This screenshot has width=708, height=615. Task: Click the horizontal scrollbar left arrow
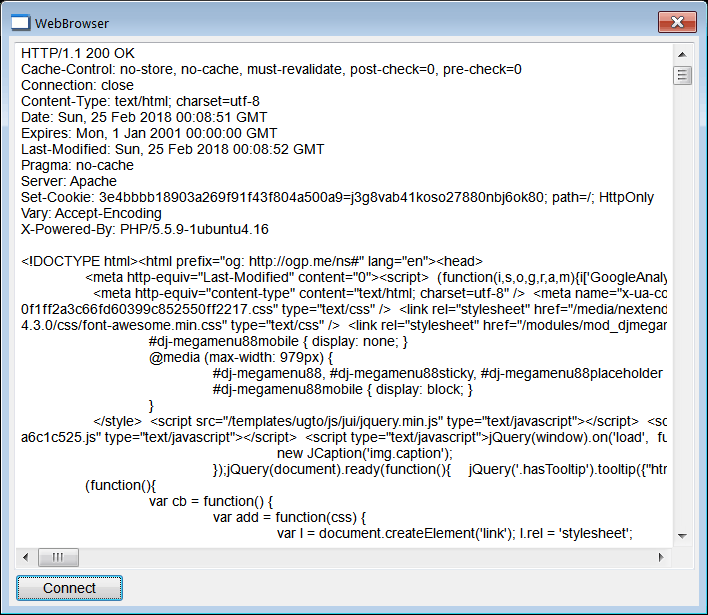pyautogui.click(x=26, y=557)
